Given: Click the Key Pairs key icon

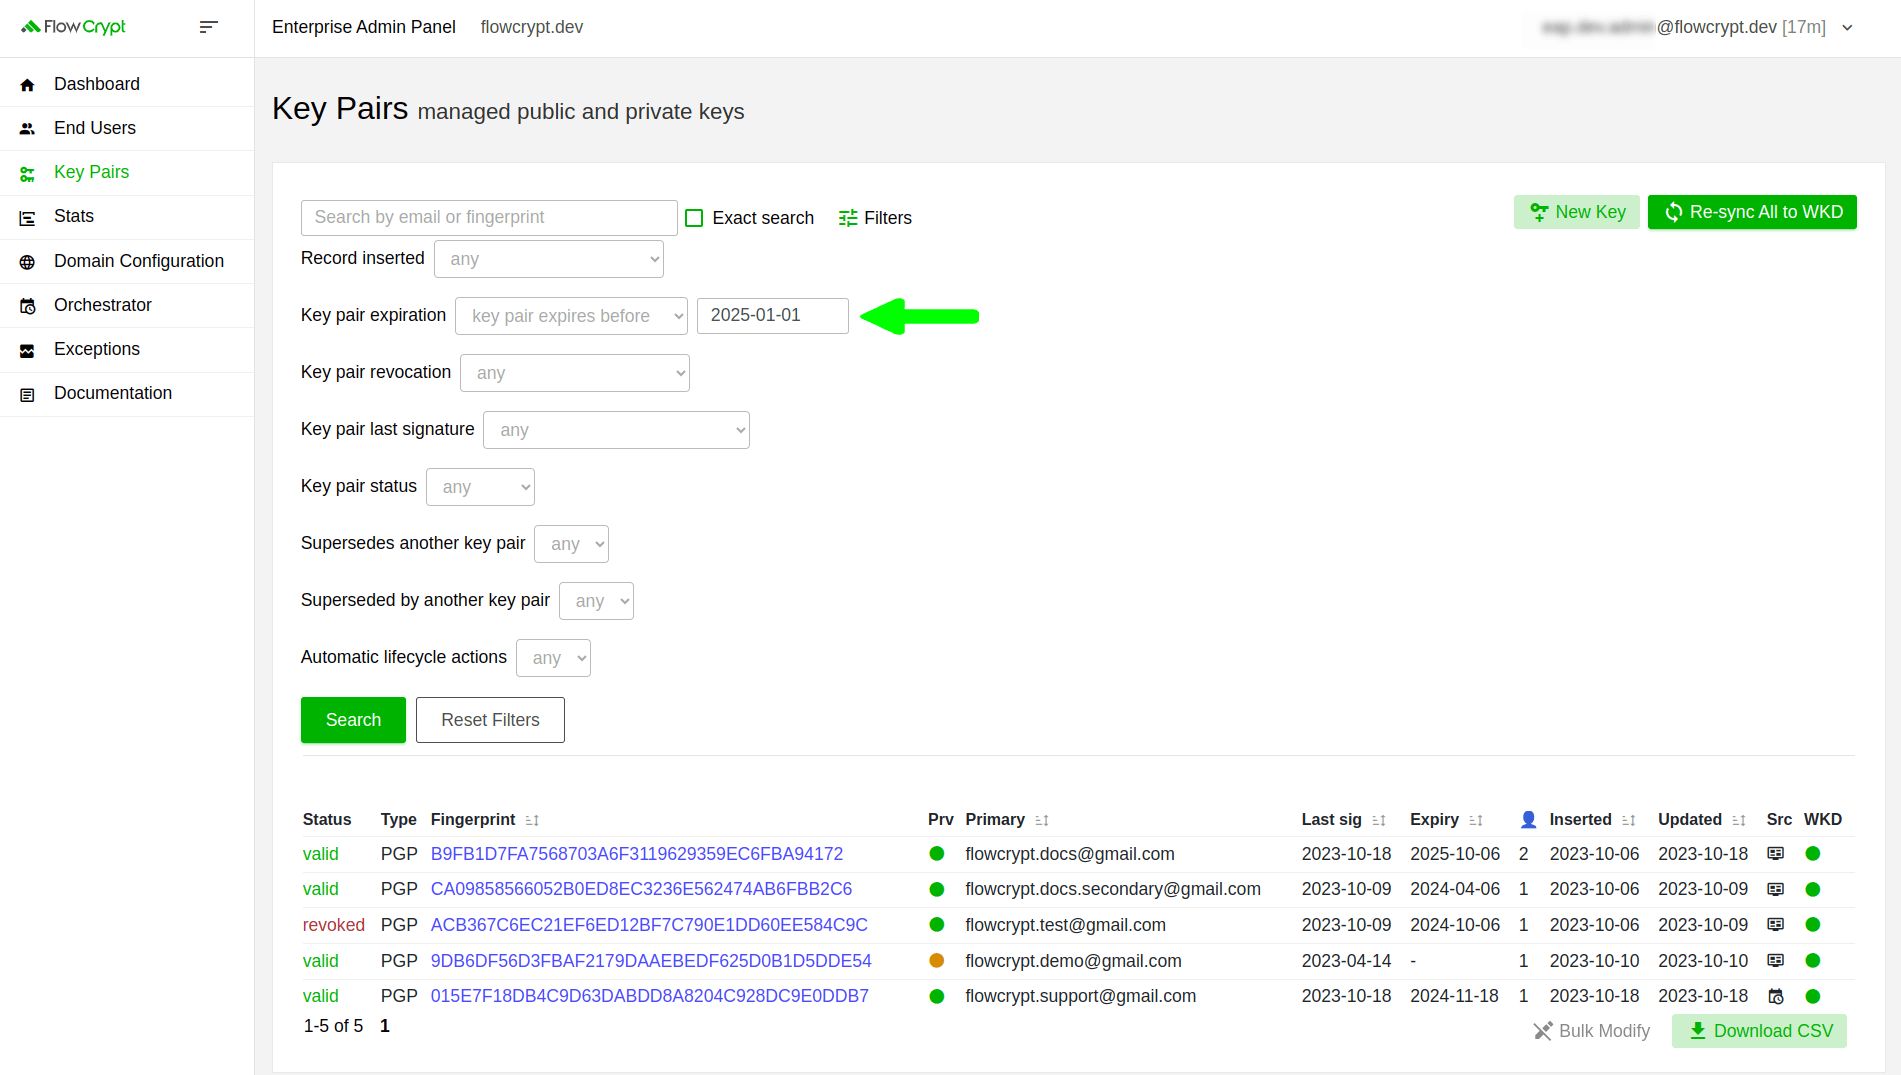Looking at the screenshot, I should click(27, 174).
